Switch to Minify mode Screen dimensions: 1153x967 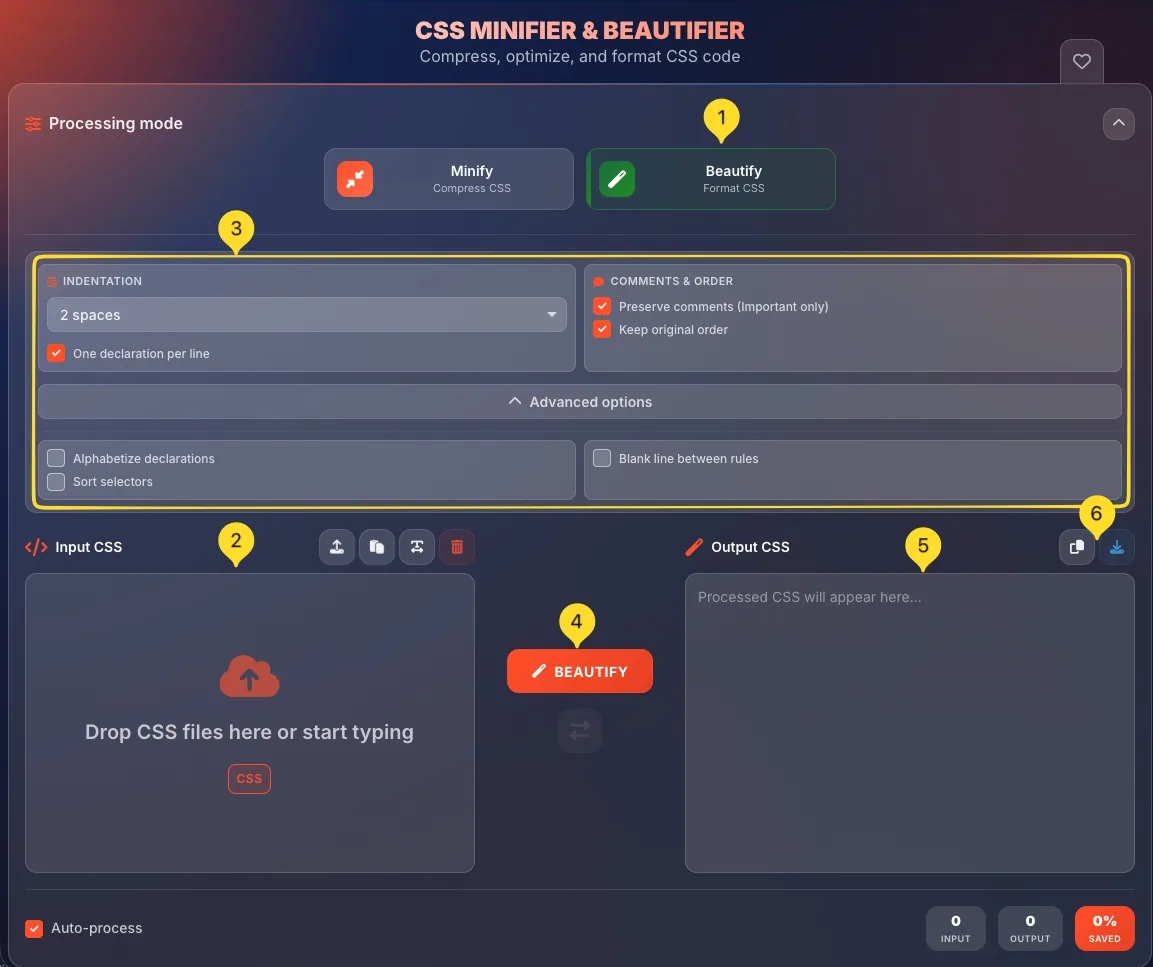(448, 179)
